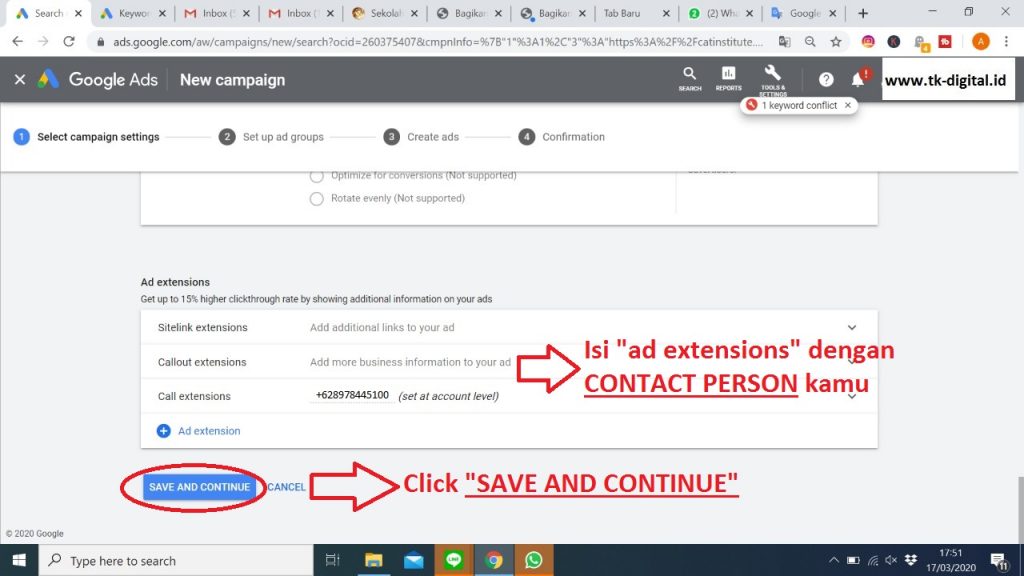
Task: Click the CANCEL link
Action: [x=286, y=487]
